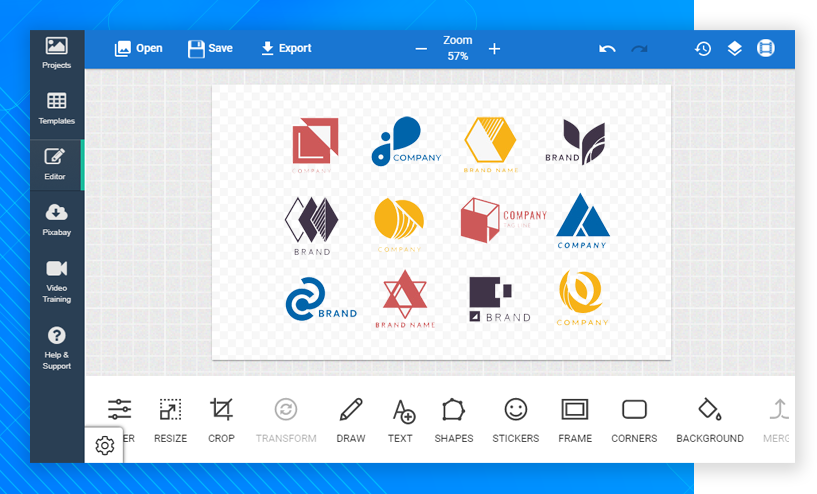Open Video Training section

tap(56, 281)
